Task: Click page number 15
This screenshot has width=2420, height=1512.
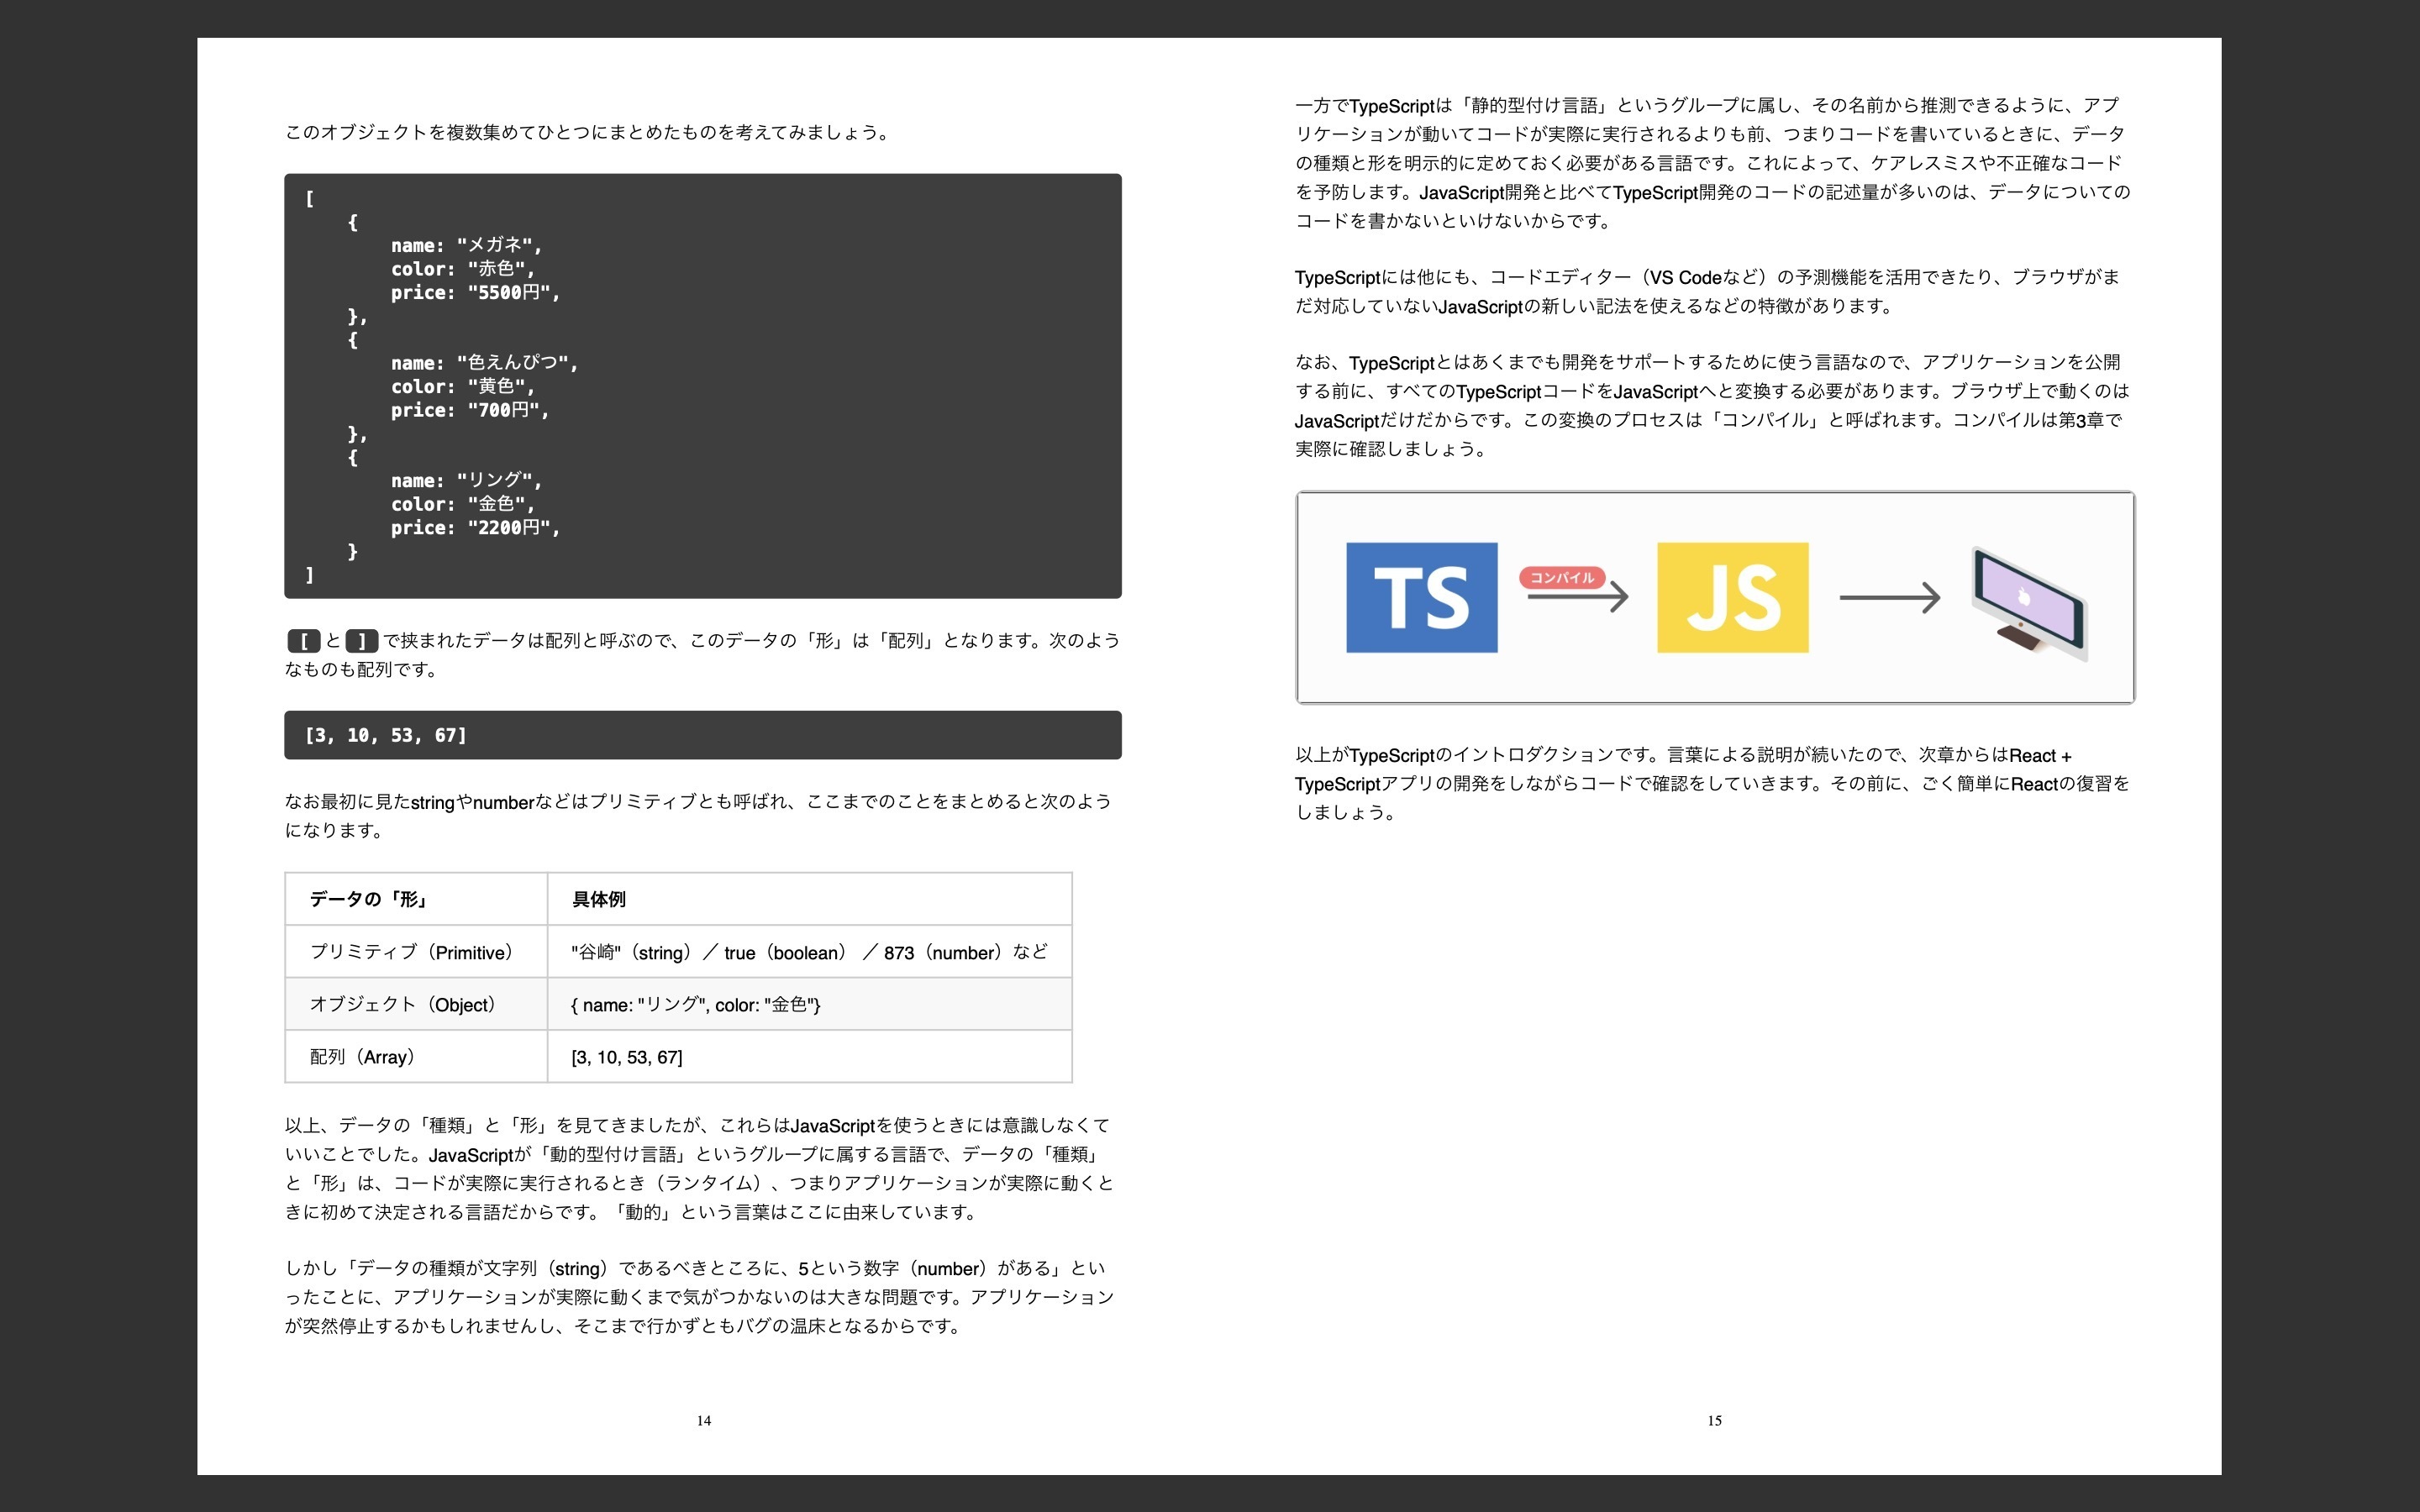Action: pos(1715,1420)
